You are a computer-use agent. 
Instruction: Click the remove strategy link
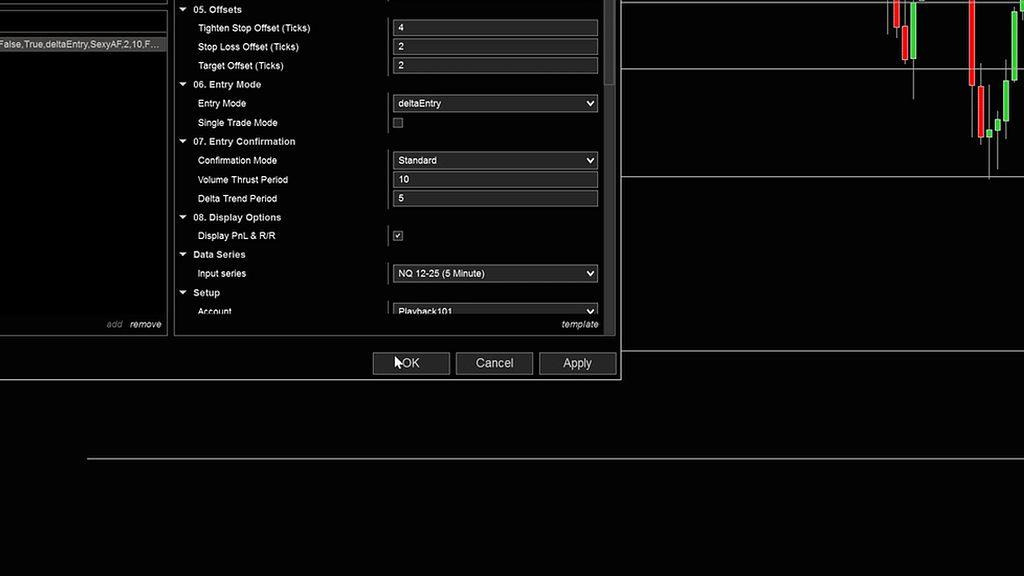tap(145, 324)
